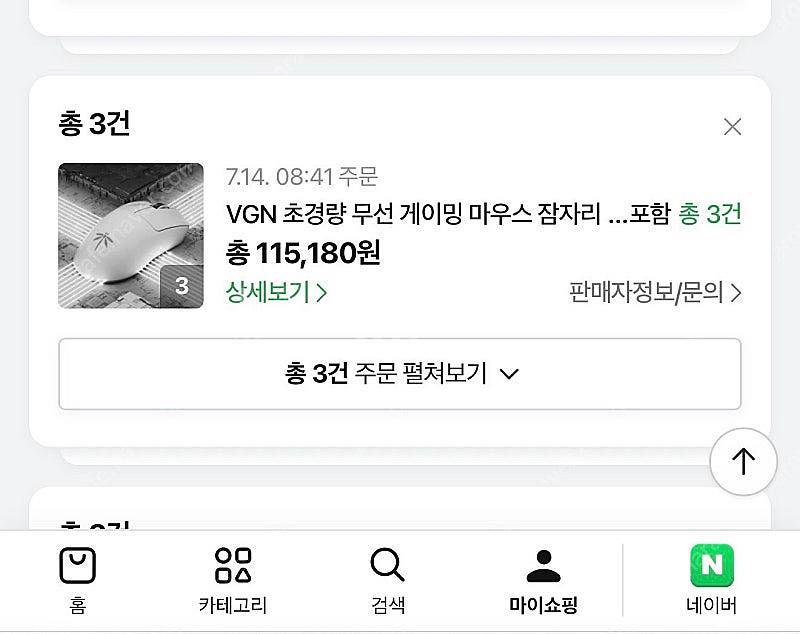Expand 총 3건 주문 펼쳐보기

tap(400, 373)
